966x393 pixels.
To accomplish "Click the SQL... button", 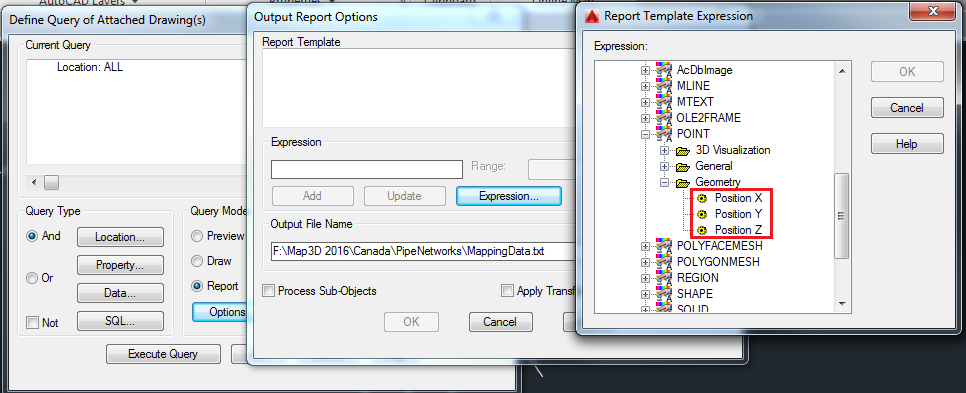I will [x=120, y=322].
